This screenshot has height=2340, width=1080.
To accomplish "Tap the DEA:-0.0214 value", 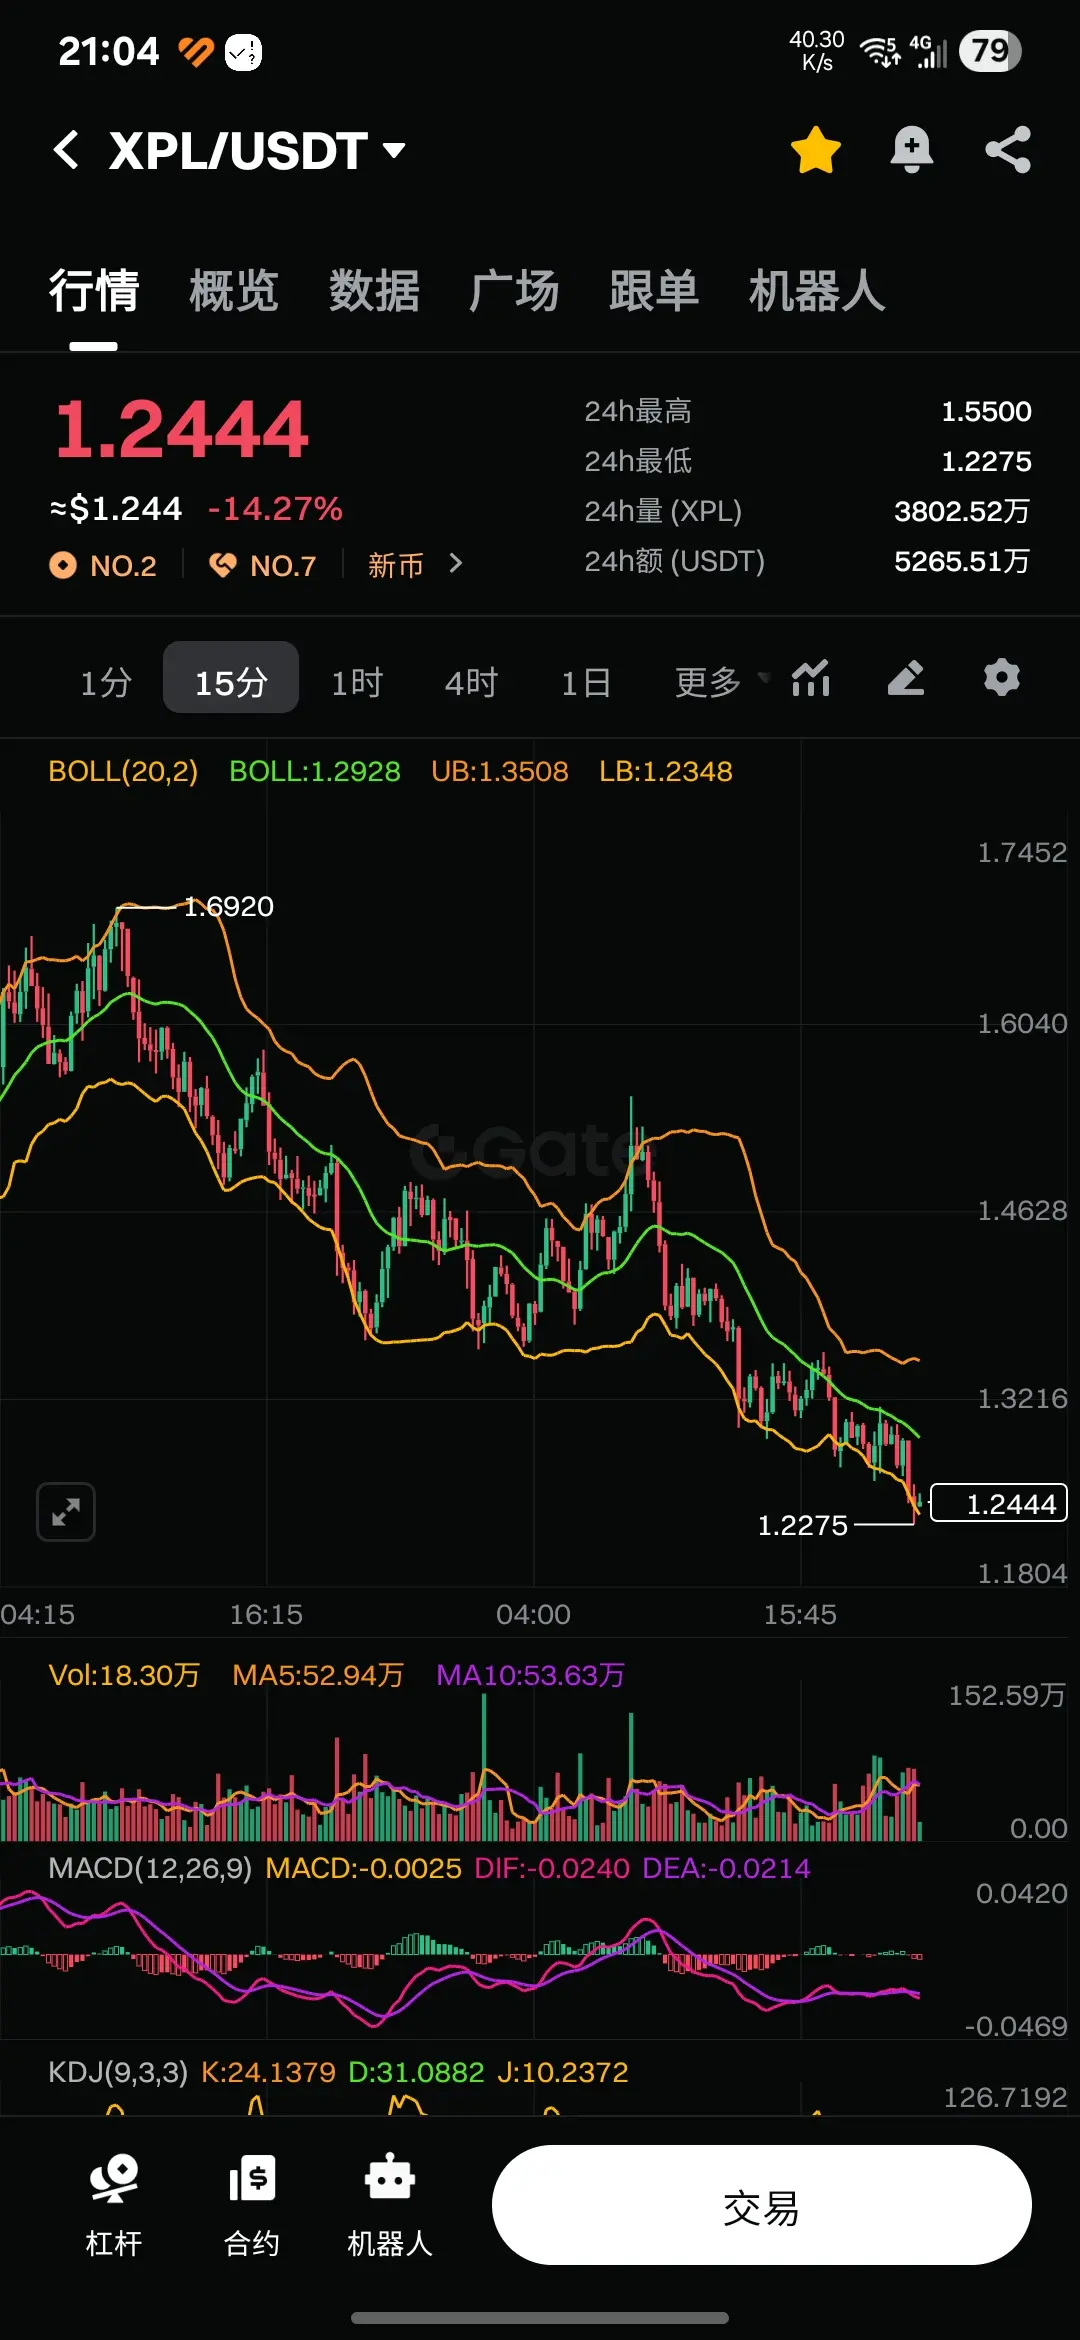I will coord(726,1868).
